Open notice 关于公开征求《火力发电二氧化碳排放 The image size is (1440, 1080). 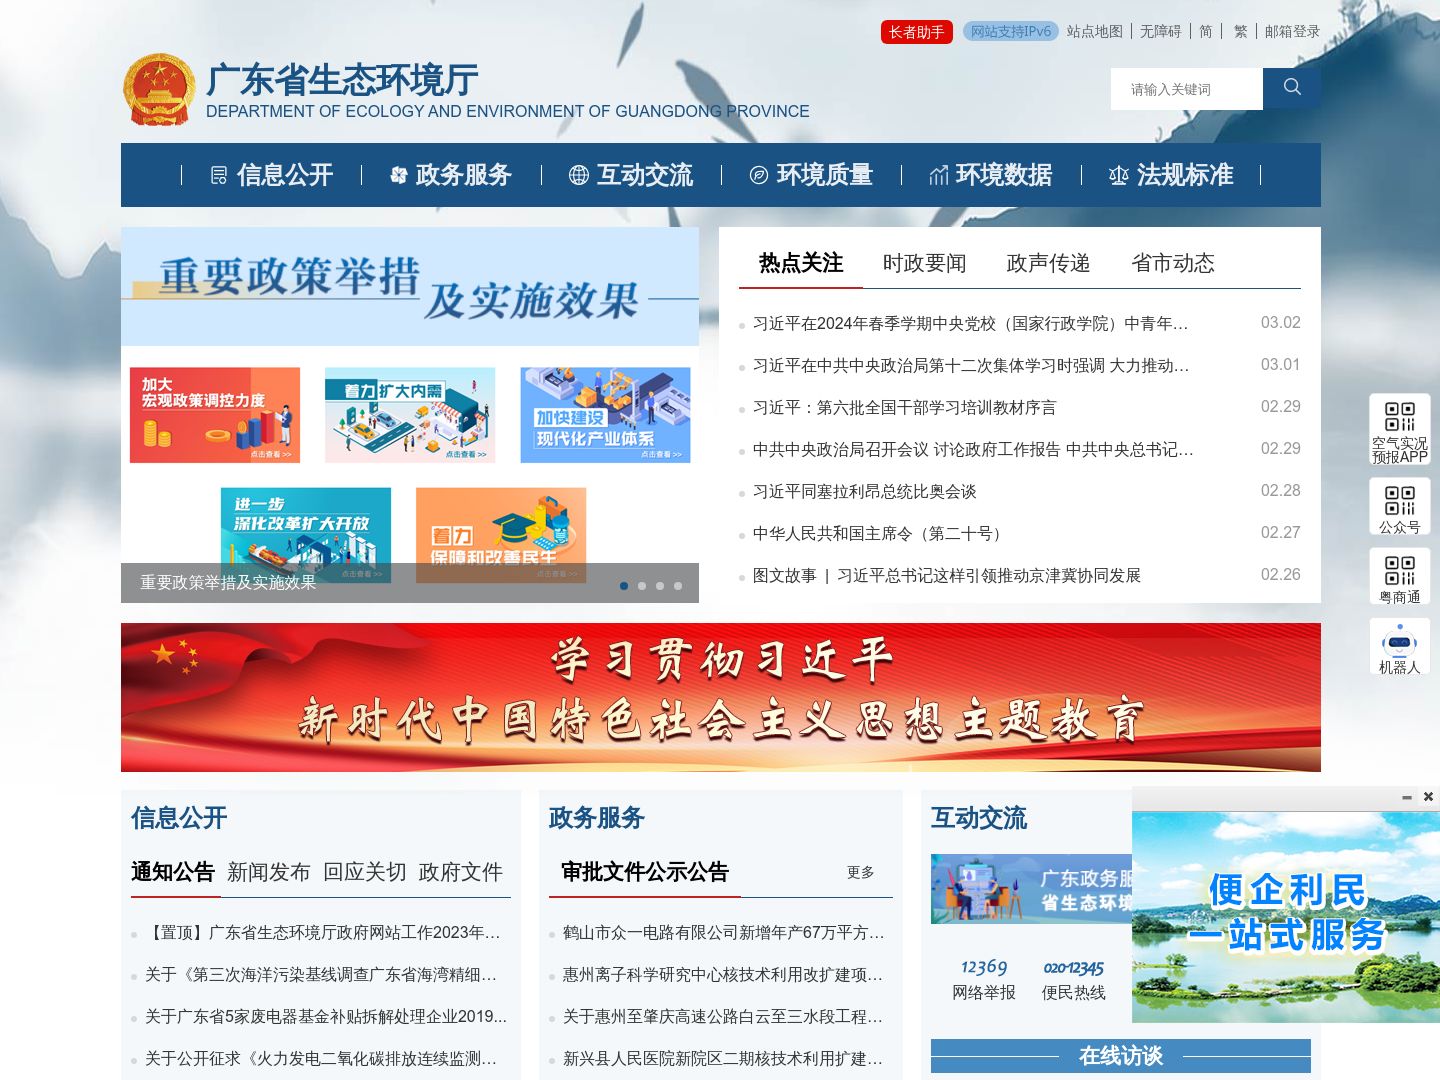coord(321,1058)
